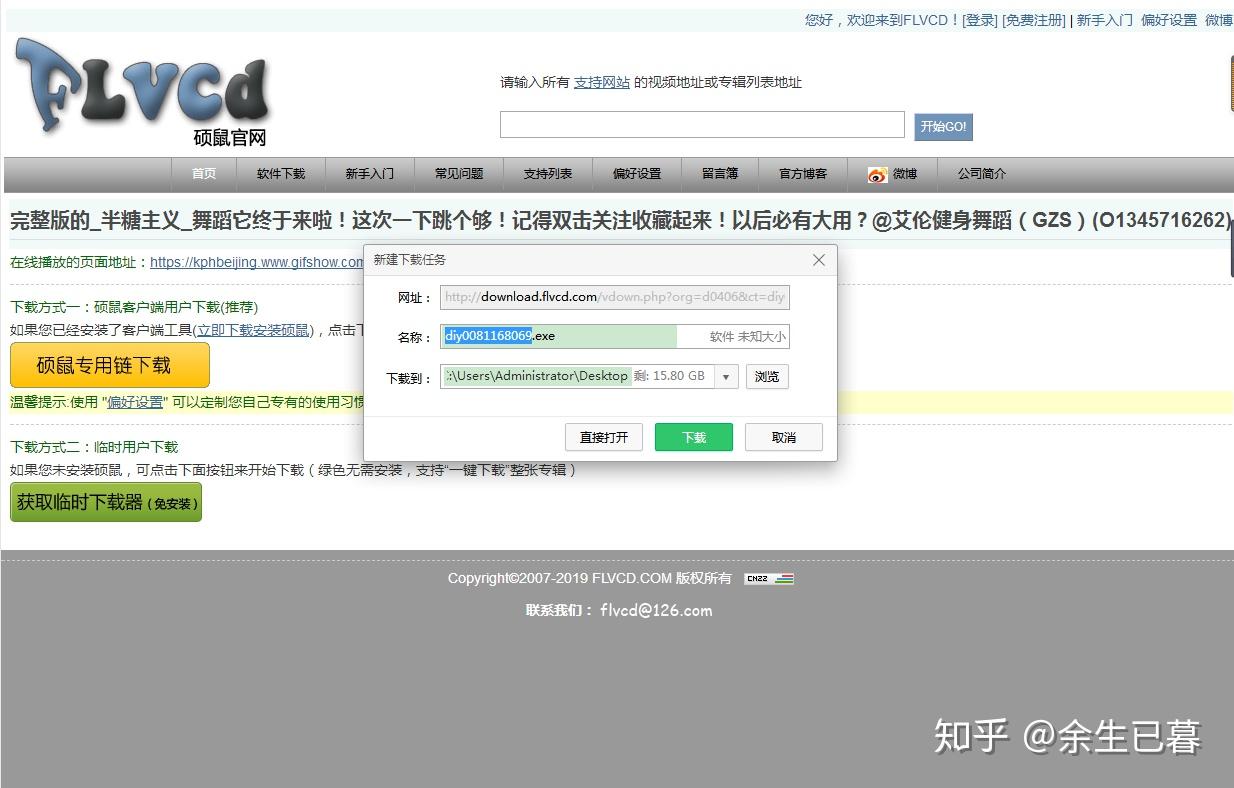This screenshot has width=1234, height=788.
Task: Click the FLVCD logo image
Action: pyautogui.click(x=142, y=93)
